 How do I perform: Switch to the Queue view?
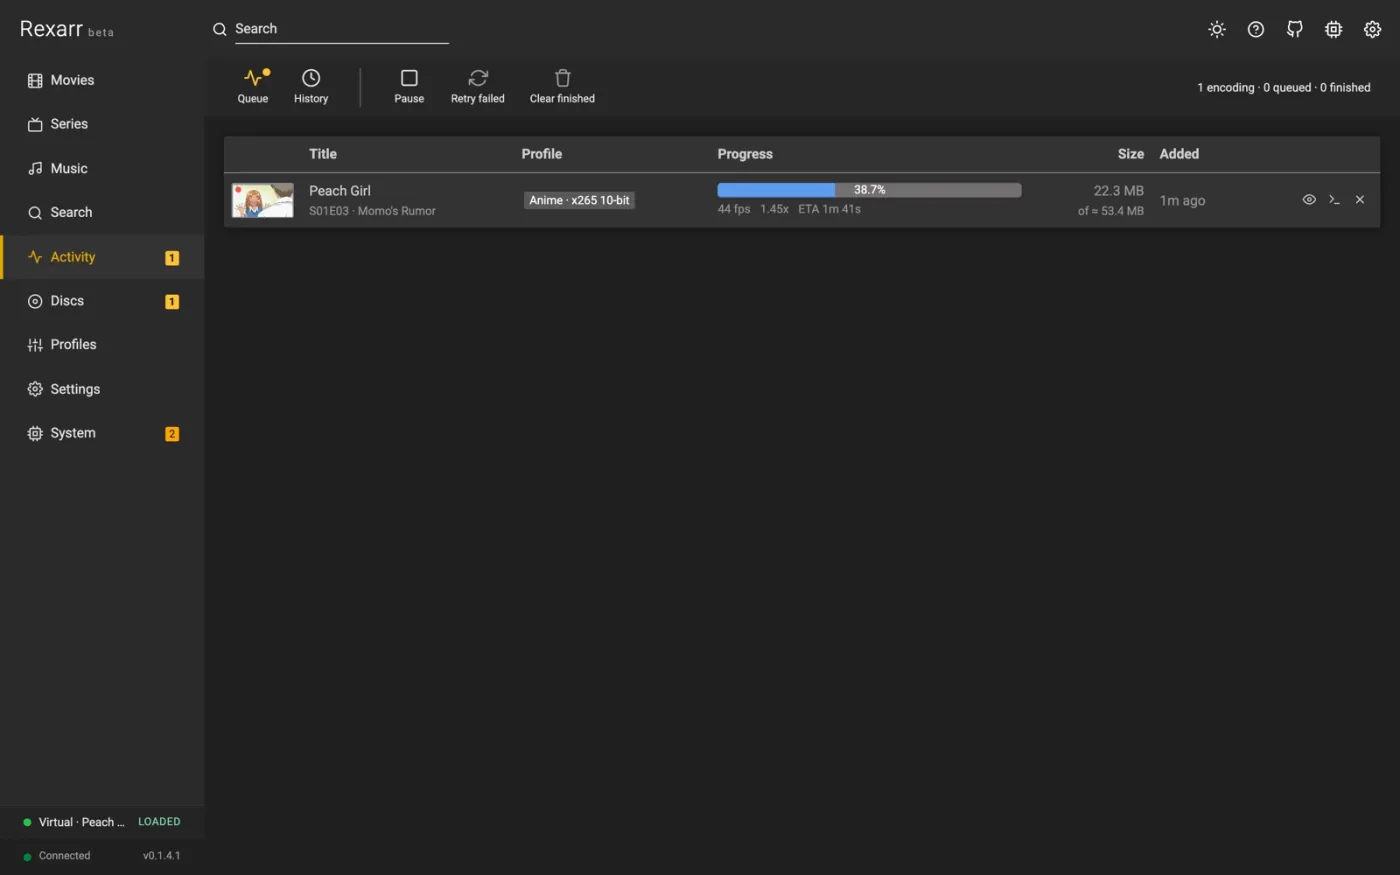click(253, 86)
